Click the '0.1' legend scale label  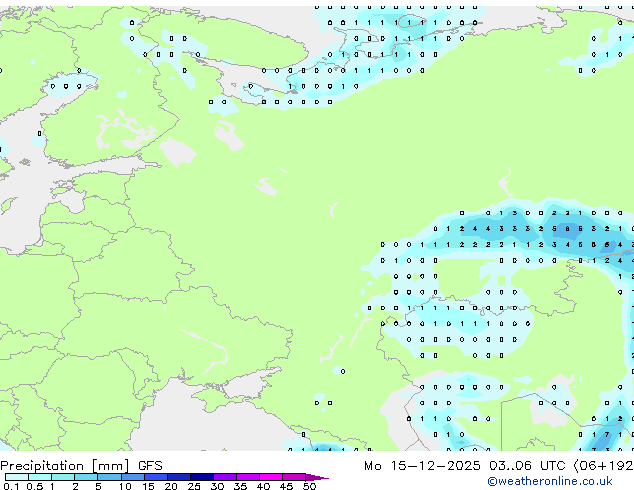(x=11, y=486)
